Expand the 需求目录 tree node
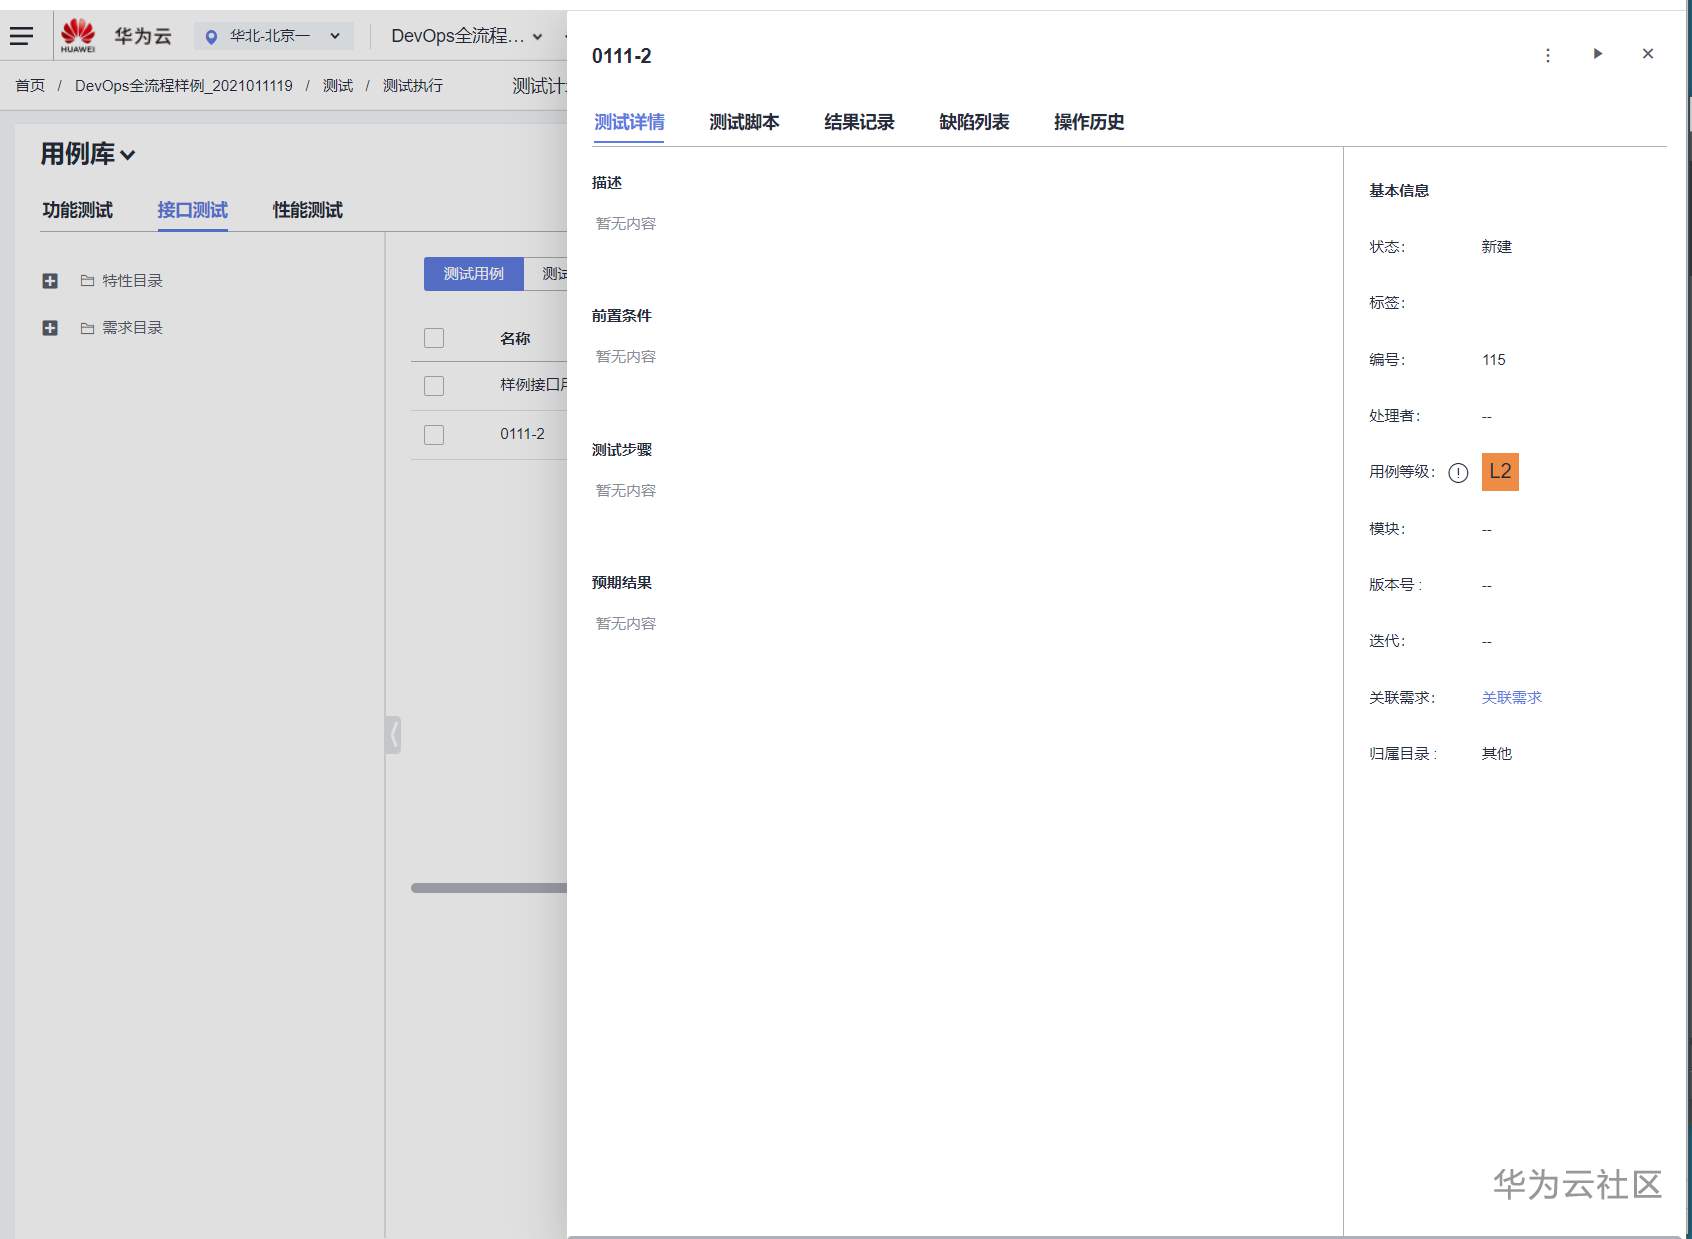Screen dimensions: 1692x1239 point(50,328)
